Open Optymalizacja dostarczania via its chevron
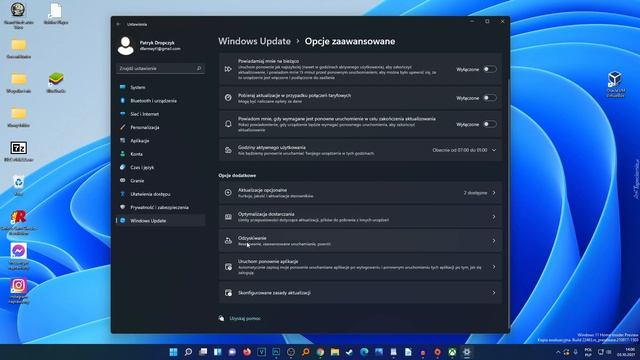This screenshot has height=360, width=640. point(494,217)
